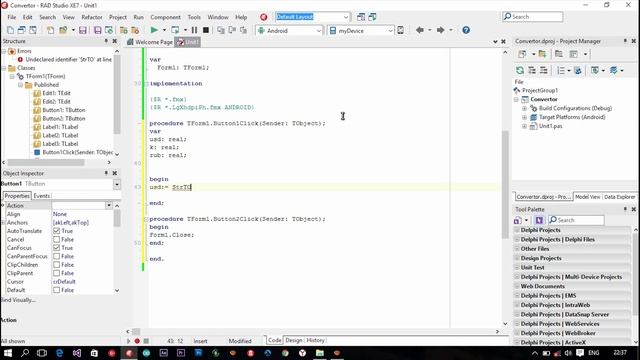This screenshot has height=360, width=640.
Task: Switch to Design view tab
Action: 294,340
